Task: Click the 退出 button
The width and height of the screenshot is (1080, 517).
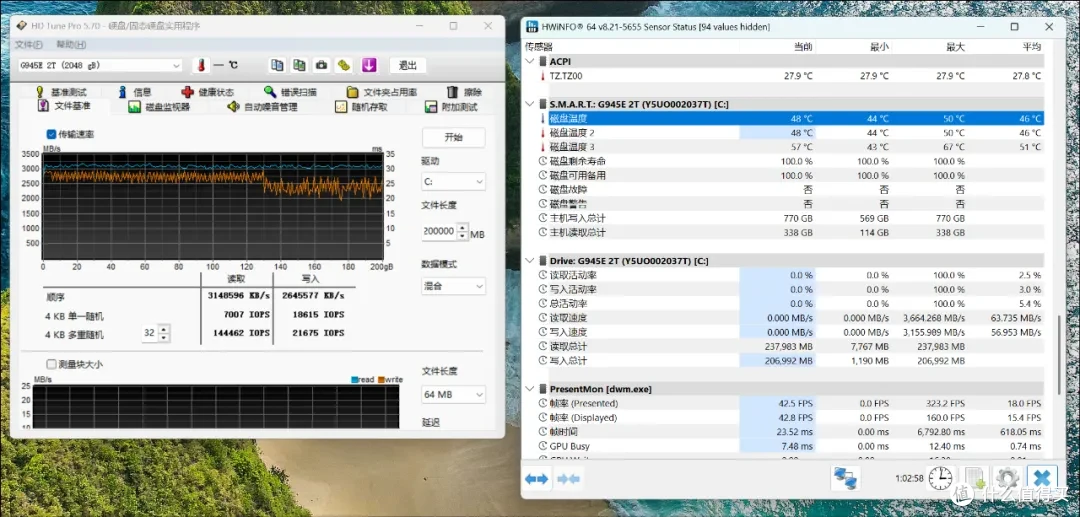Action: coord(408,65)
